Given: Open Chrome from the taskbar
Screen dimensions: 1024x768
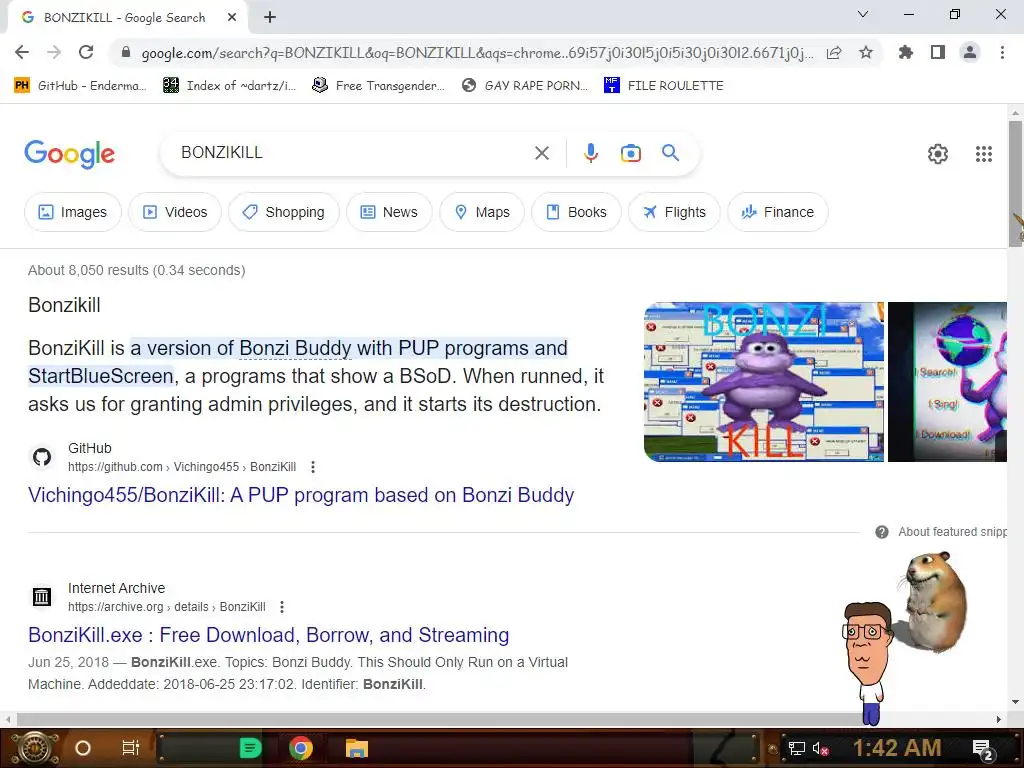Looking at the screenshot, I should (301, 748).
